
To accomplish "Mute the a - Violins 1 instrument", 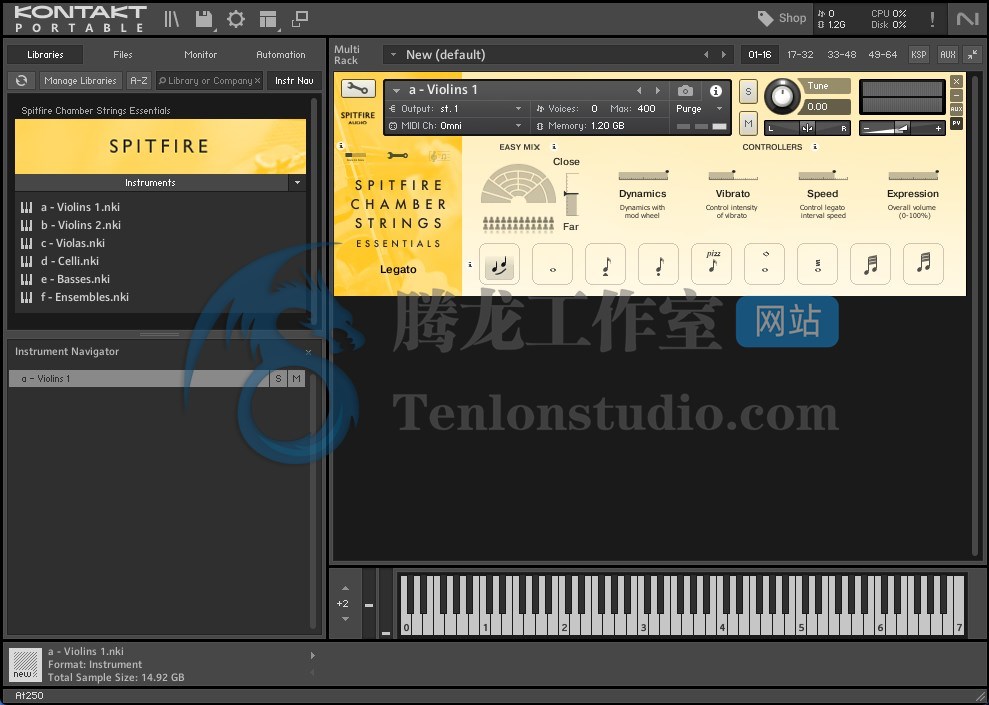I will [x=748, y=124].
